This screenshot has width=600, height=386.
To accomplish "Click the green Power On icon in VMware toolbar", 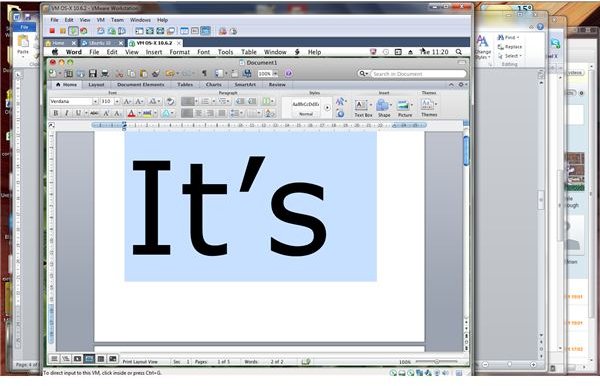I will coord(73,31).
